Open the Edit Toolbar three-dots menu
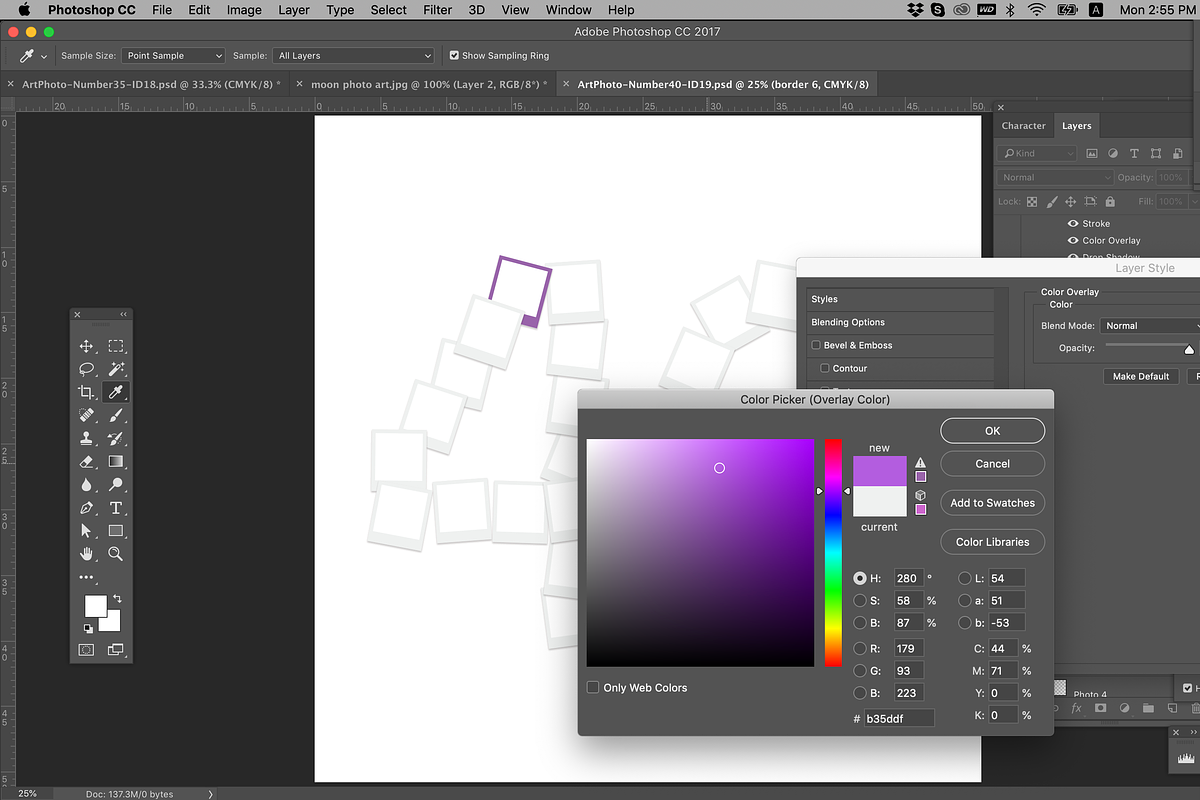The height and width of the screenshot is (800, 1200). point(87,577)
